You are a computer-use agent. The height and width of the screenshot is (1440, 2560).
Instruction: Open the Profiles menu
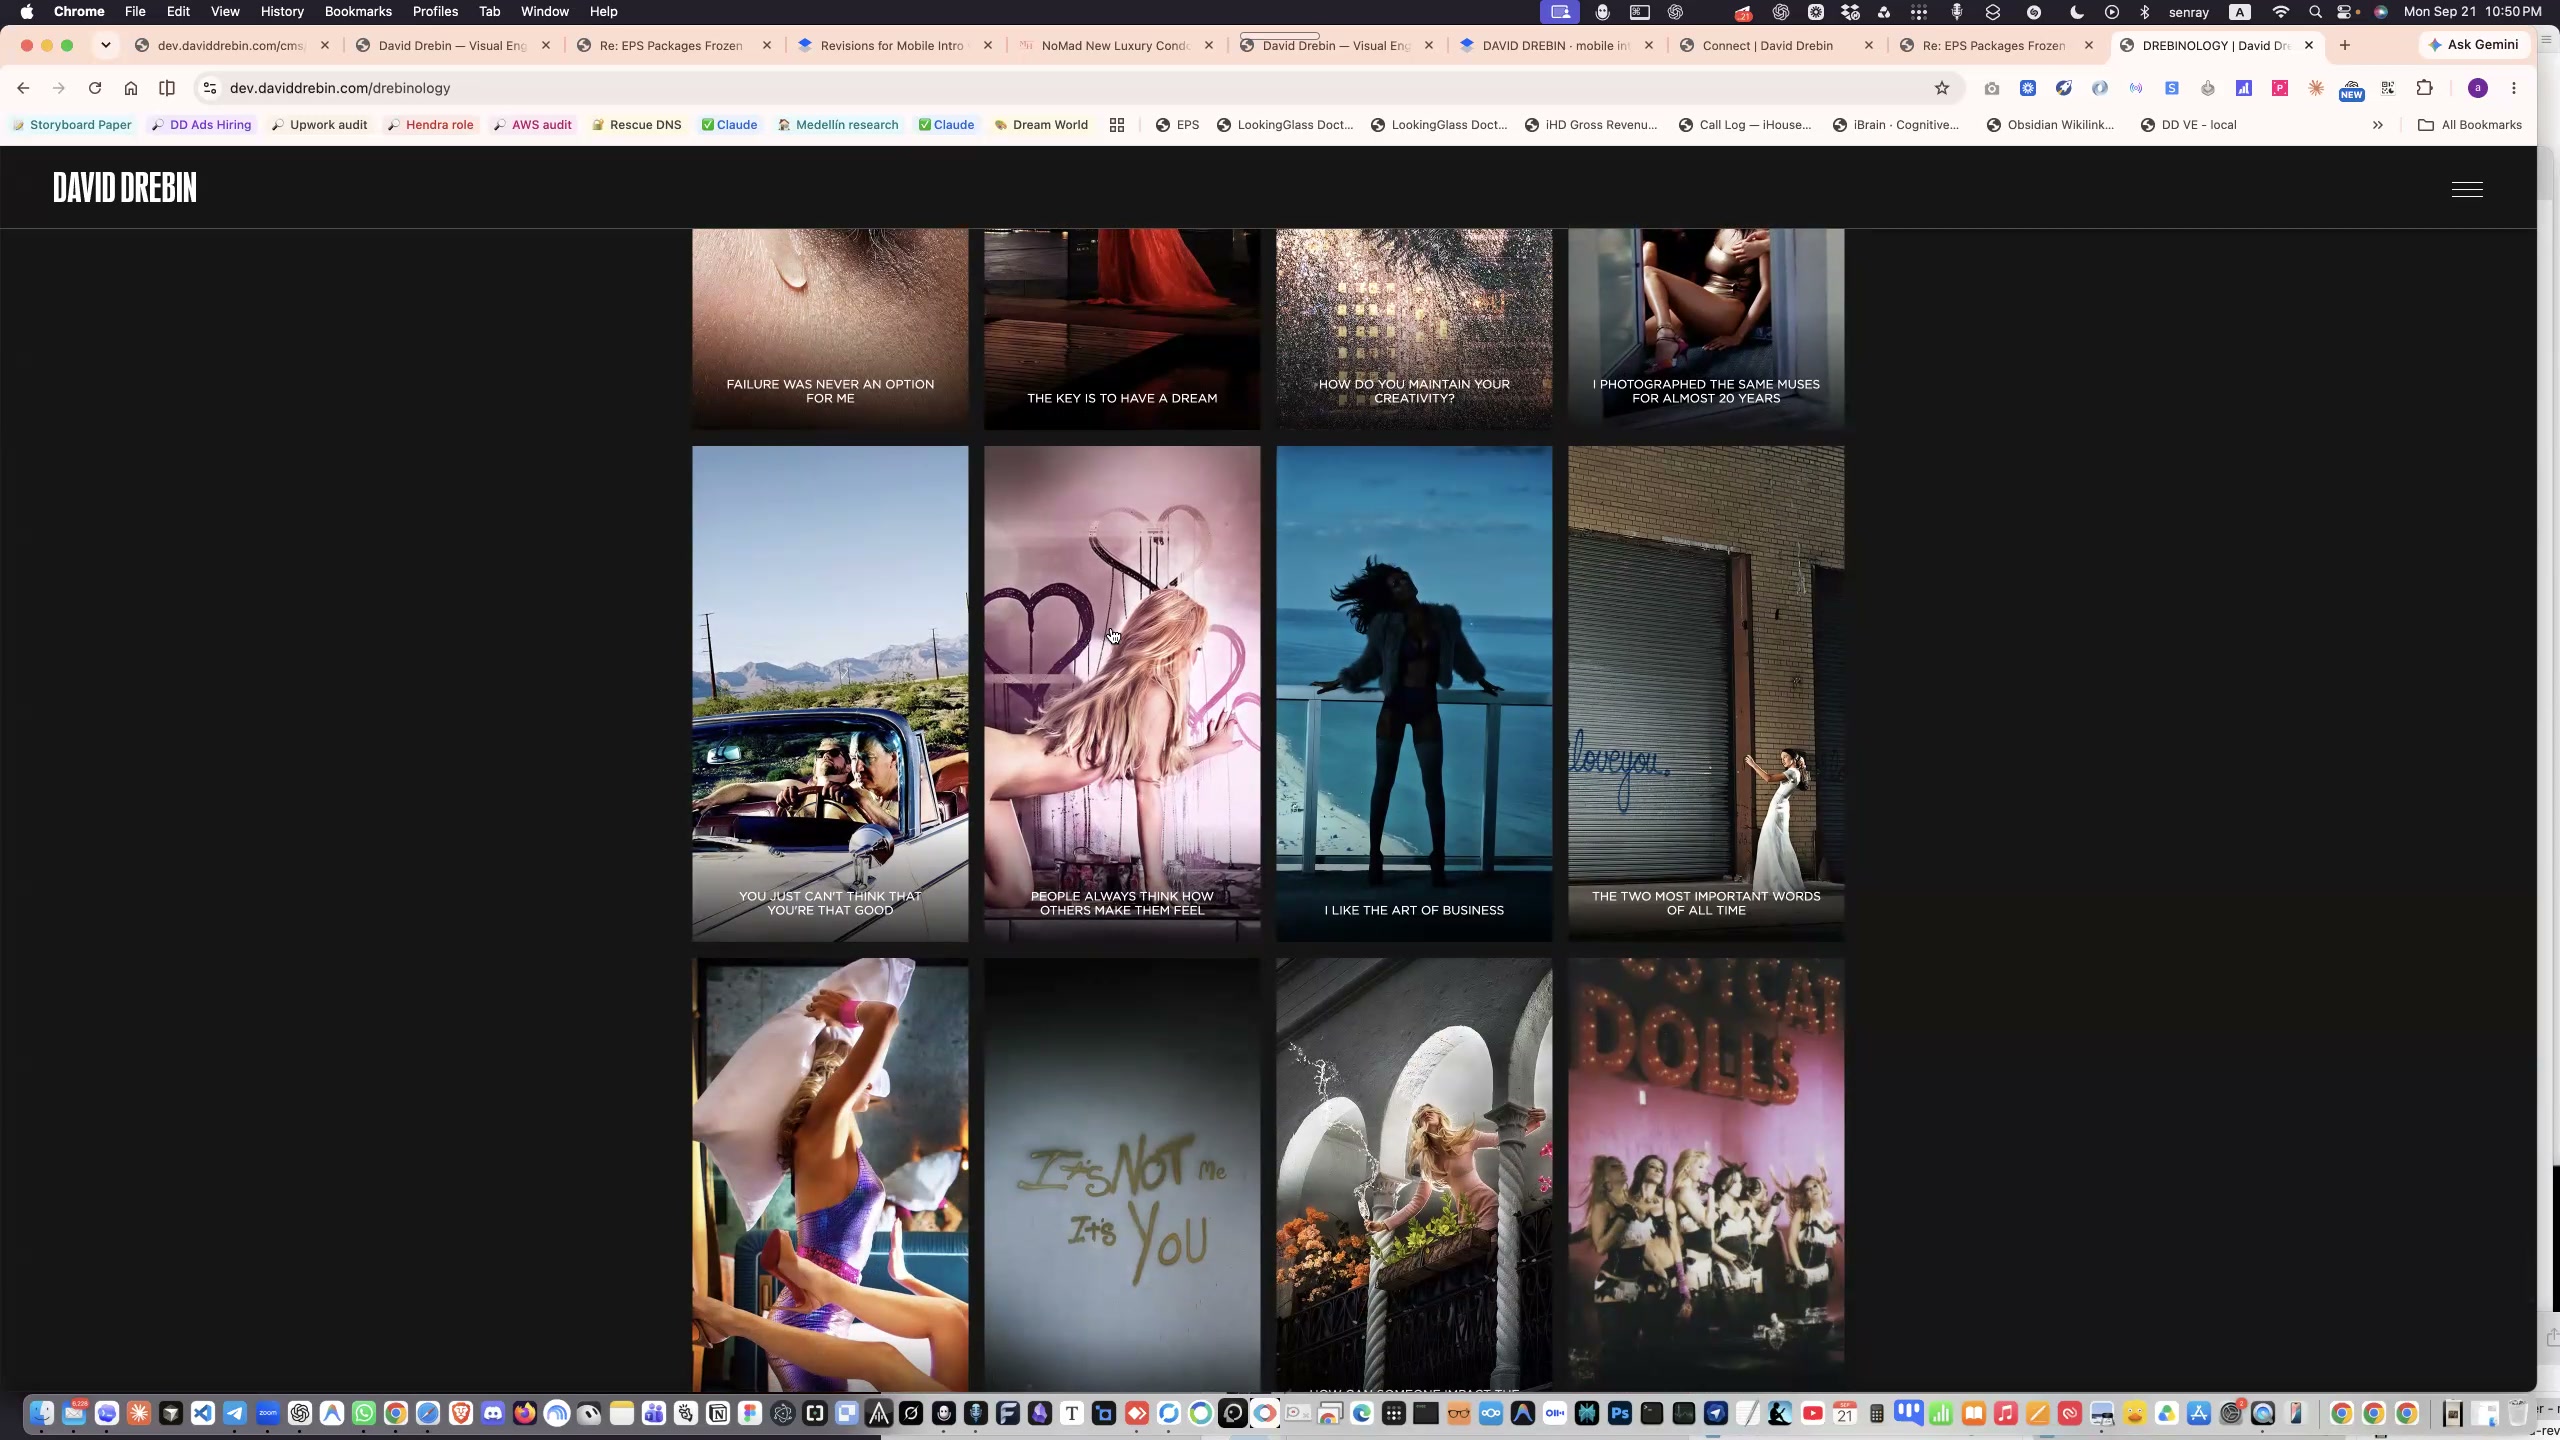pyautogui.click(x=435, y=11)
